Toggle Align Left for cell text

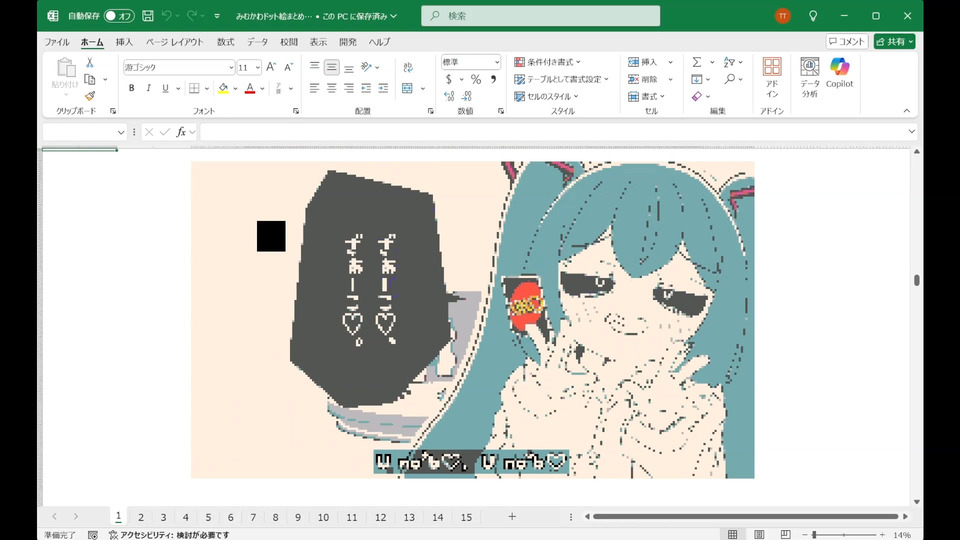314,89
